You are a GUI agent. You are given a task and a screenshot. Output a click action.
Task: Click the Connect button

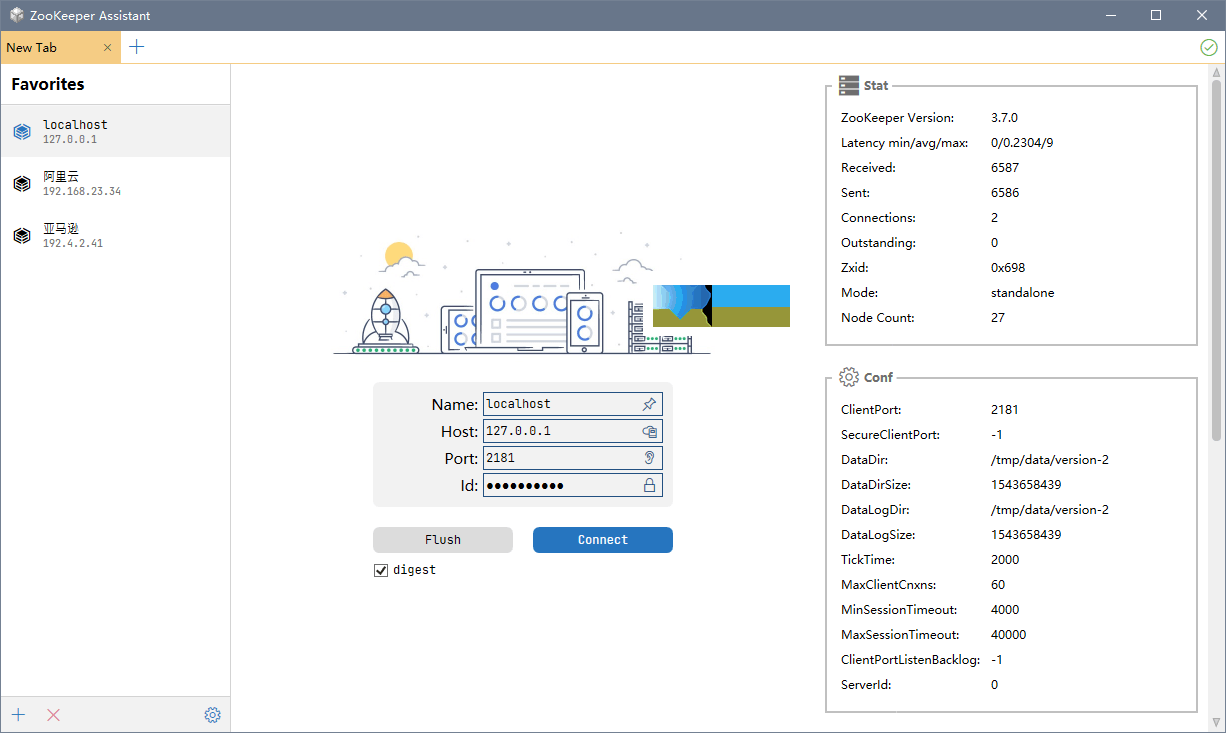point(603,540)
